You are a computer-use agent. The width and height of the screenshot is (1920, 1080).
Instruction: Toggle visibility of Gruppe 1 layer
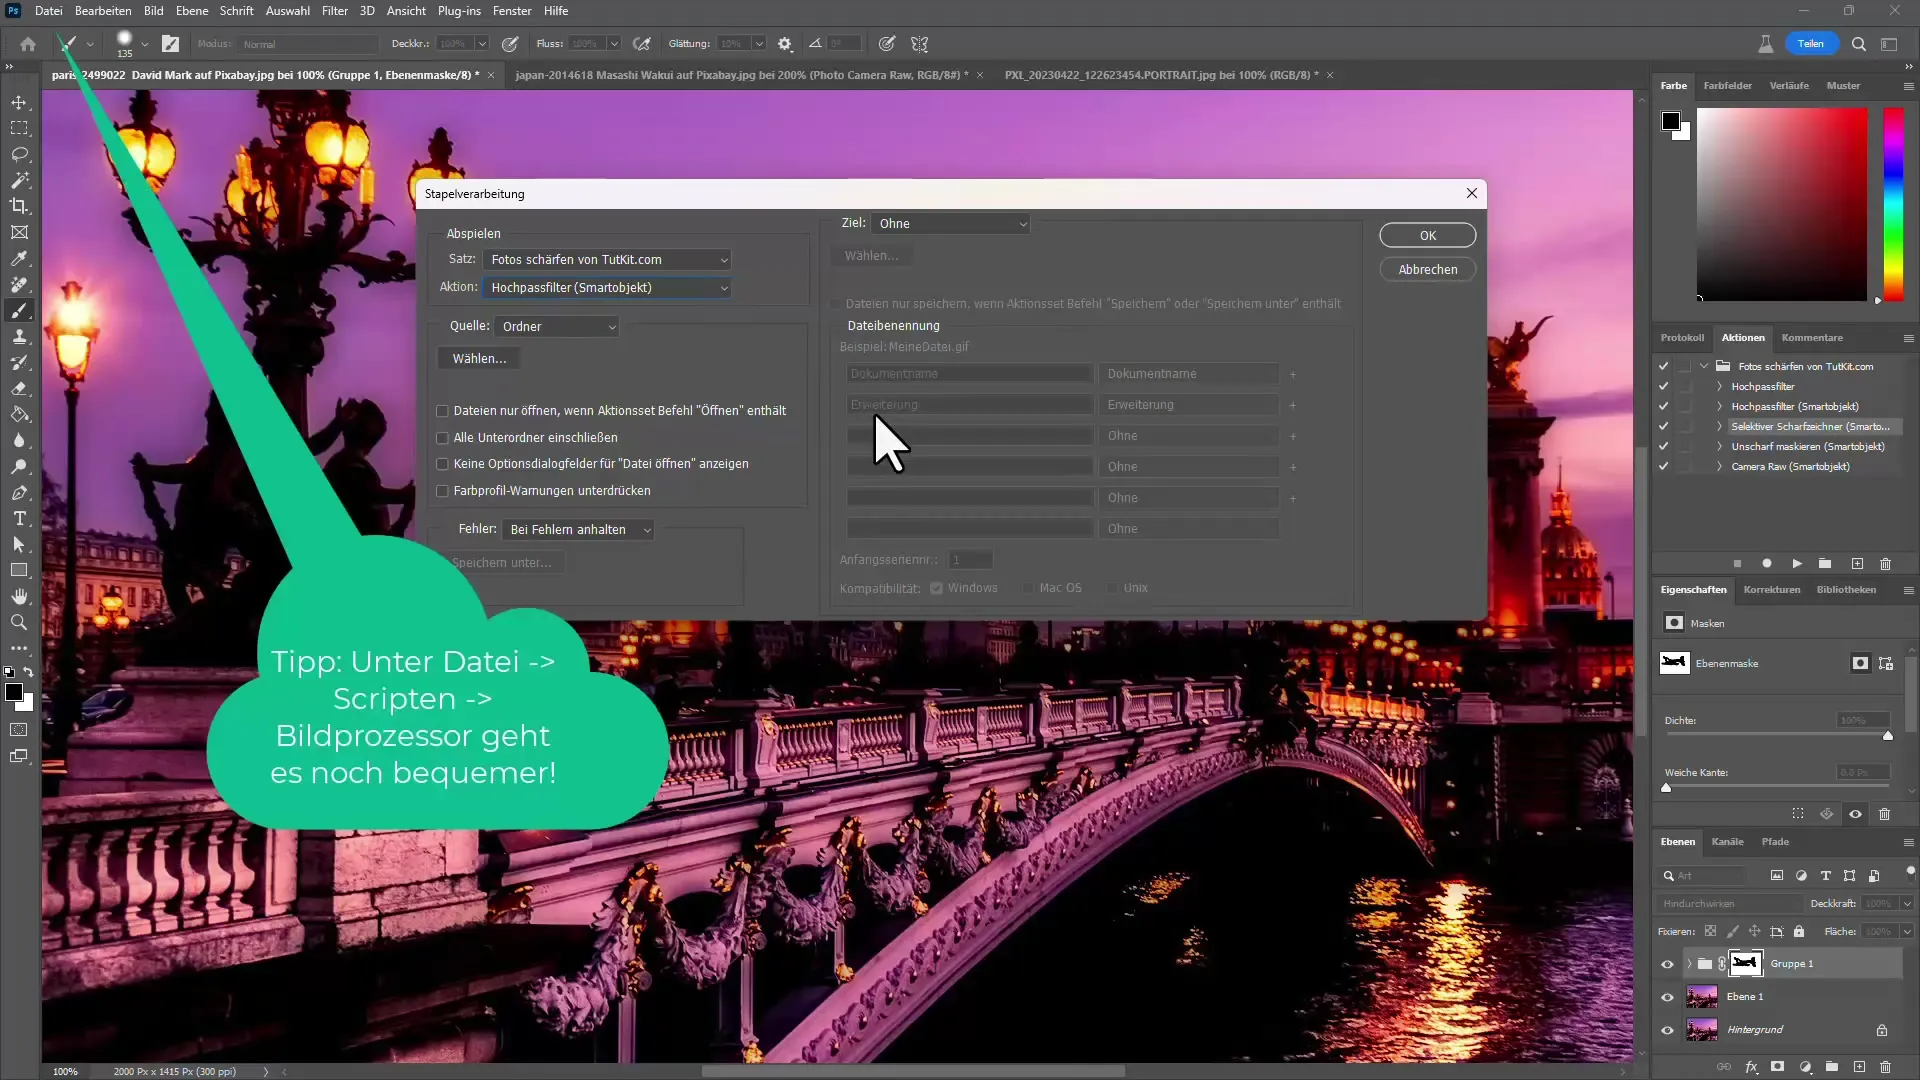(x=1667, y=964)
